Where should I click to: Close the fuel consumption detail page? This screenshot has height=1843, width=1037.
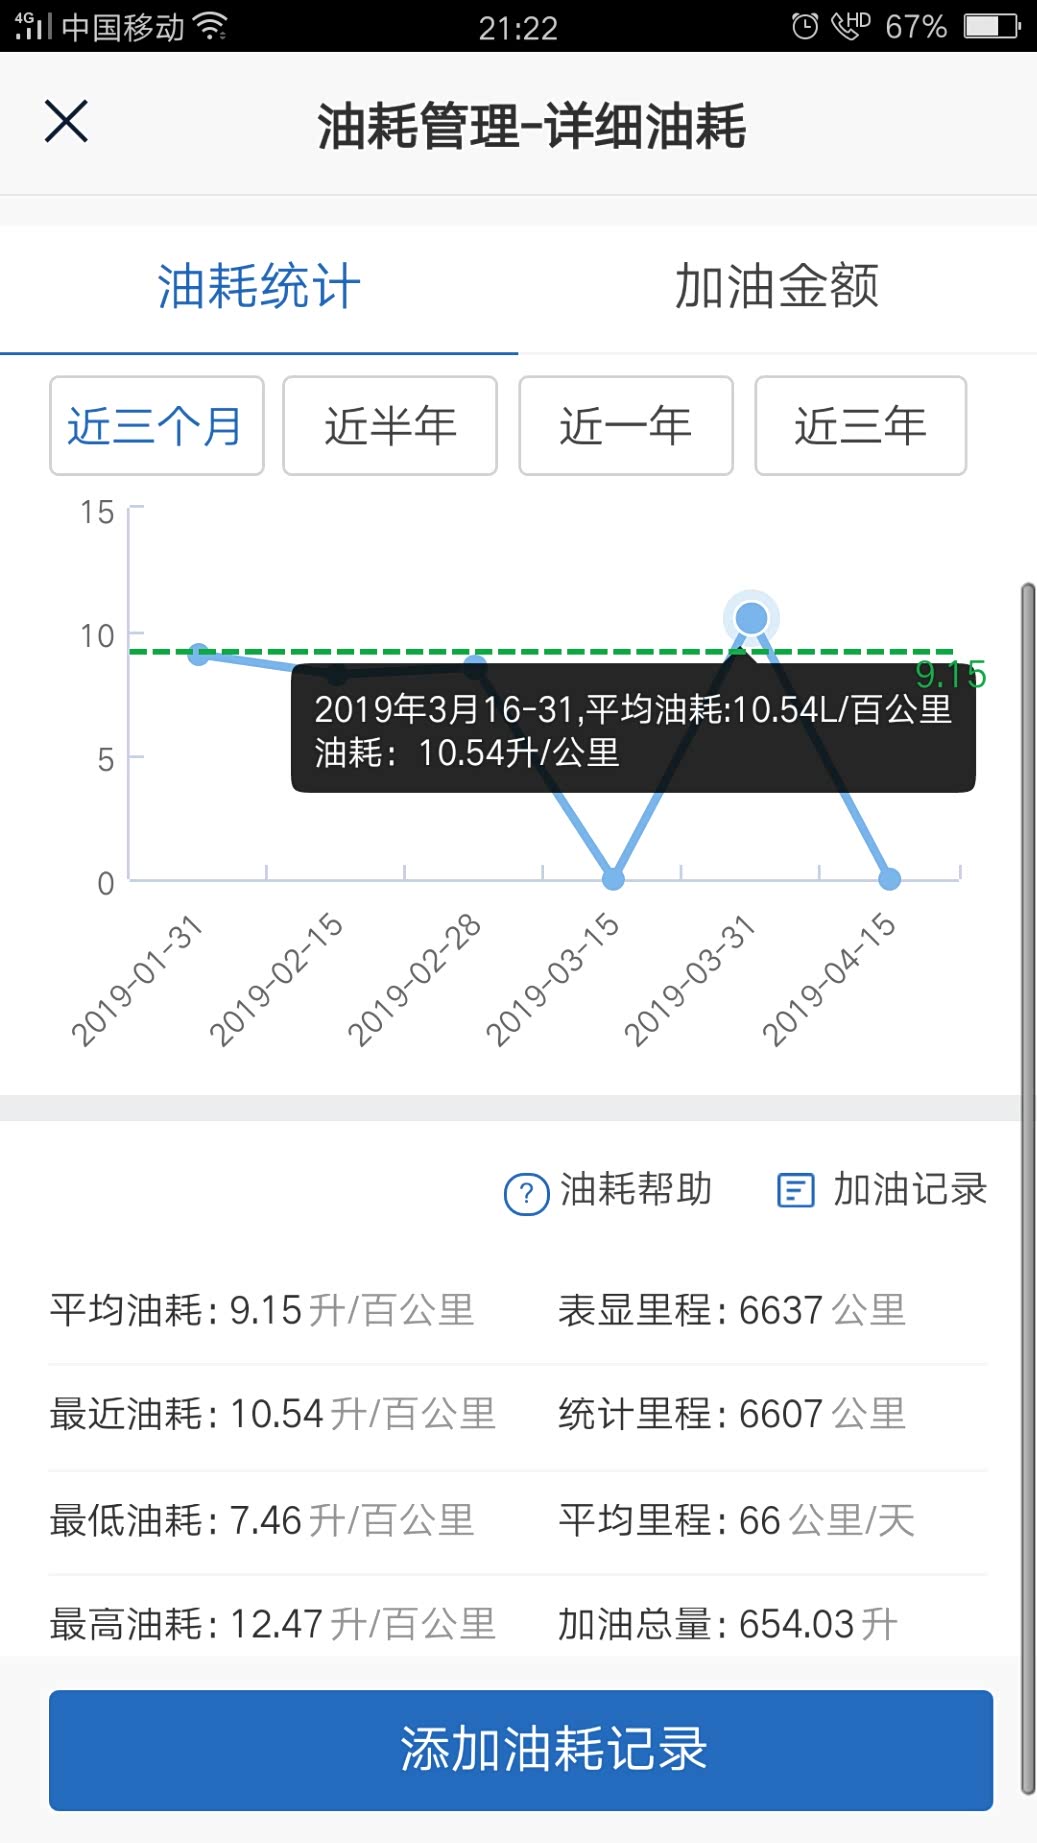(66, 122)
